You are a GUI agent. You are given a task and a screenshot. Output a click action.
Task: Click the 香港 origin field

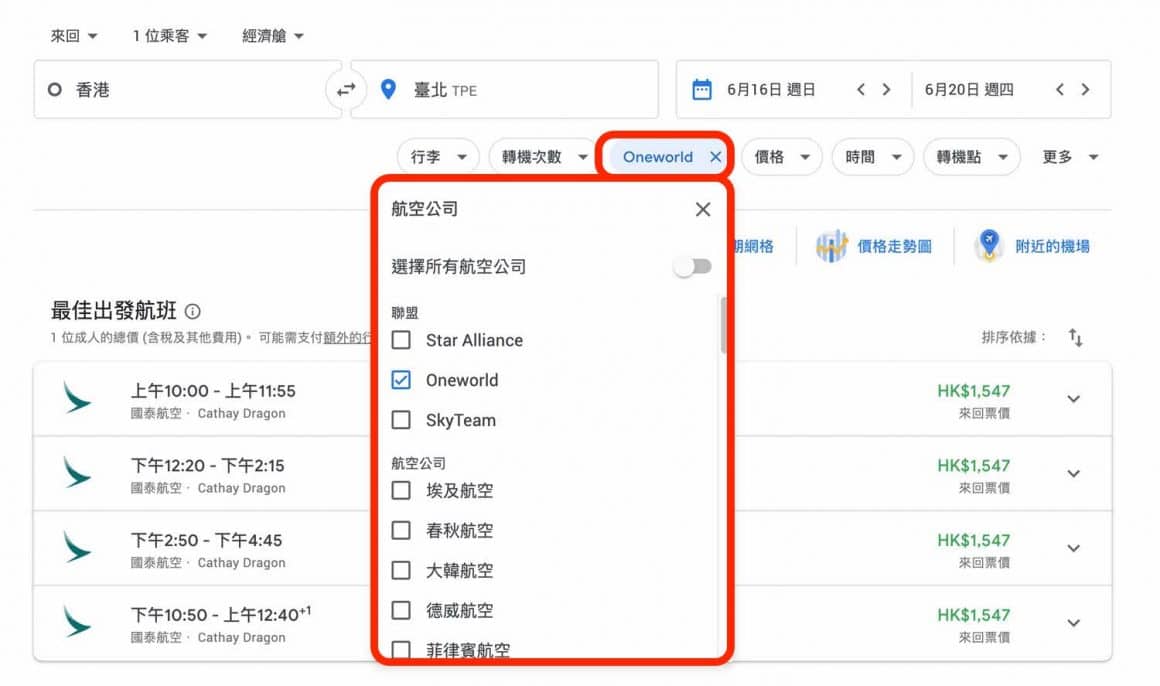pos(185,90)
